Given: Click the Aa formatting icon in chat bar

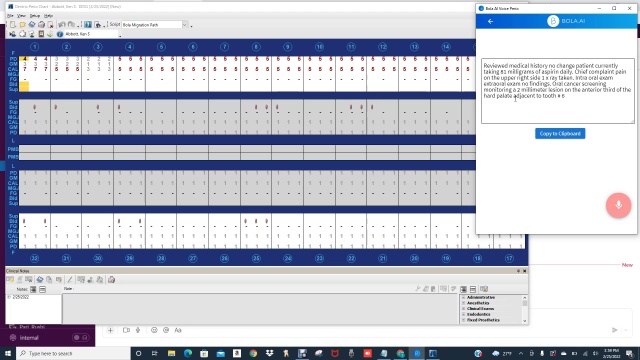Looking at the screenshot, I should point(178,330).
